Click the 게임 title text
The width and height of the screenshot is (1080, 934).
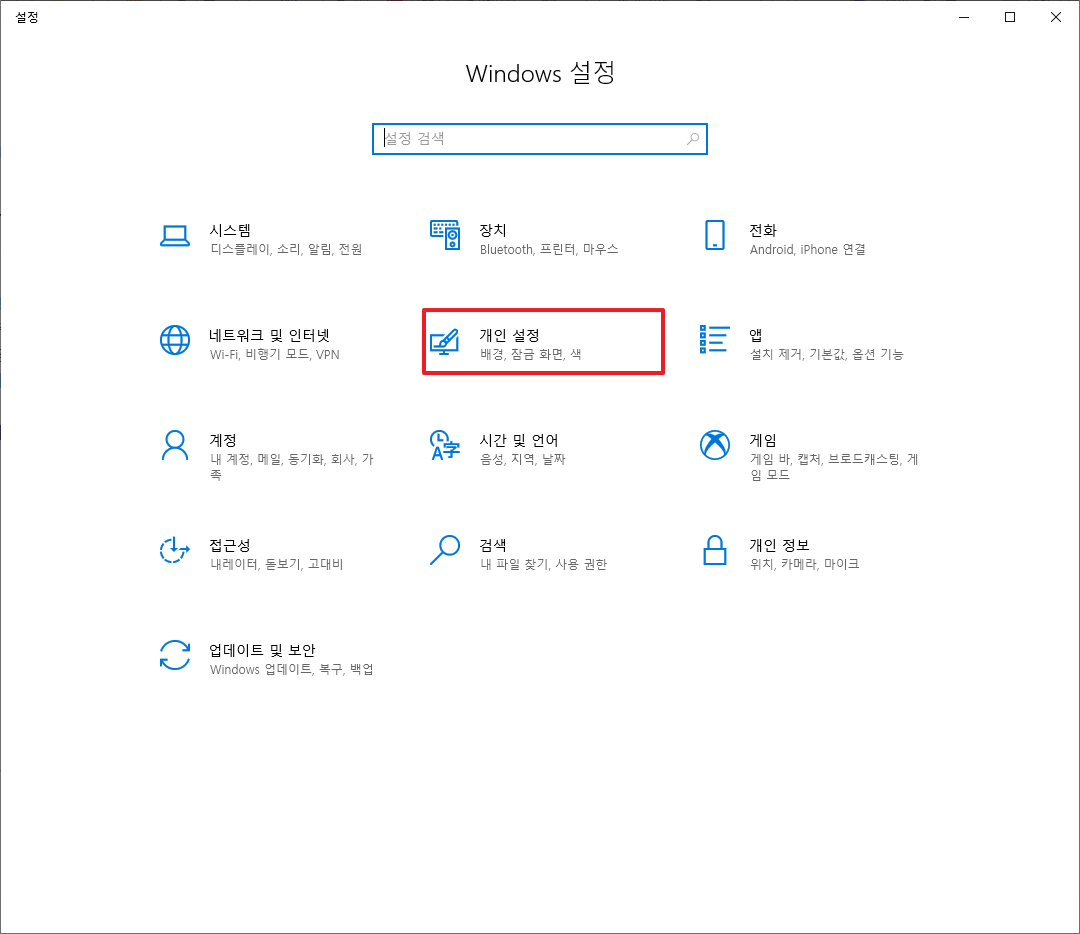click(763, 440)
